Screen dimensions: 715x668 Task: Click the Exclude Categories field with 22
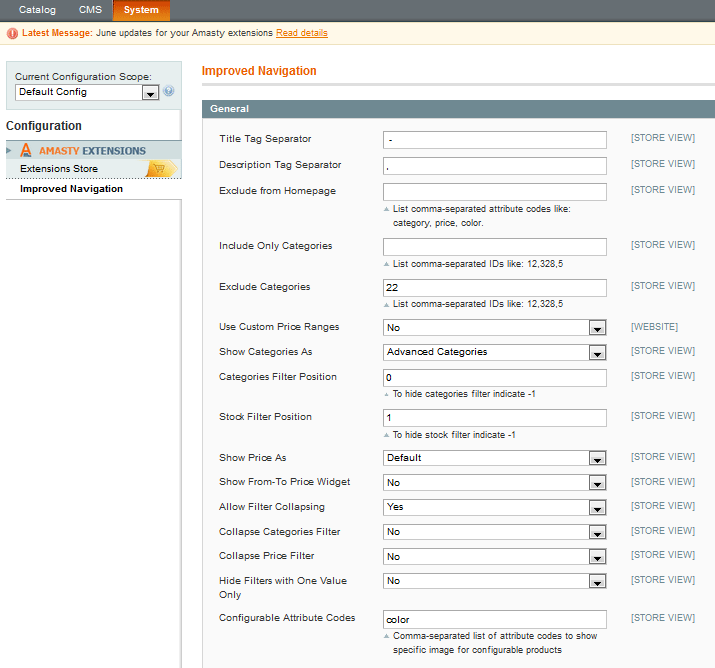coord(495,288)
